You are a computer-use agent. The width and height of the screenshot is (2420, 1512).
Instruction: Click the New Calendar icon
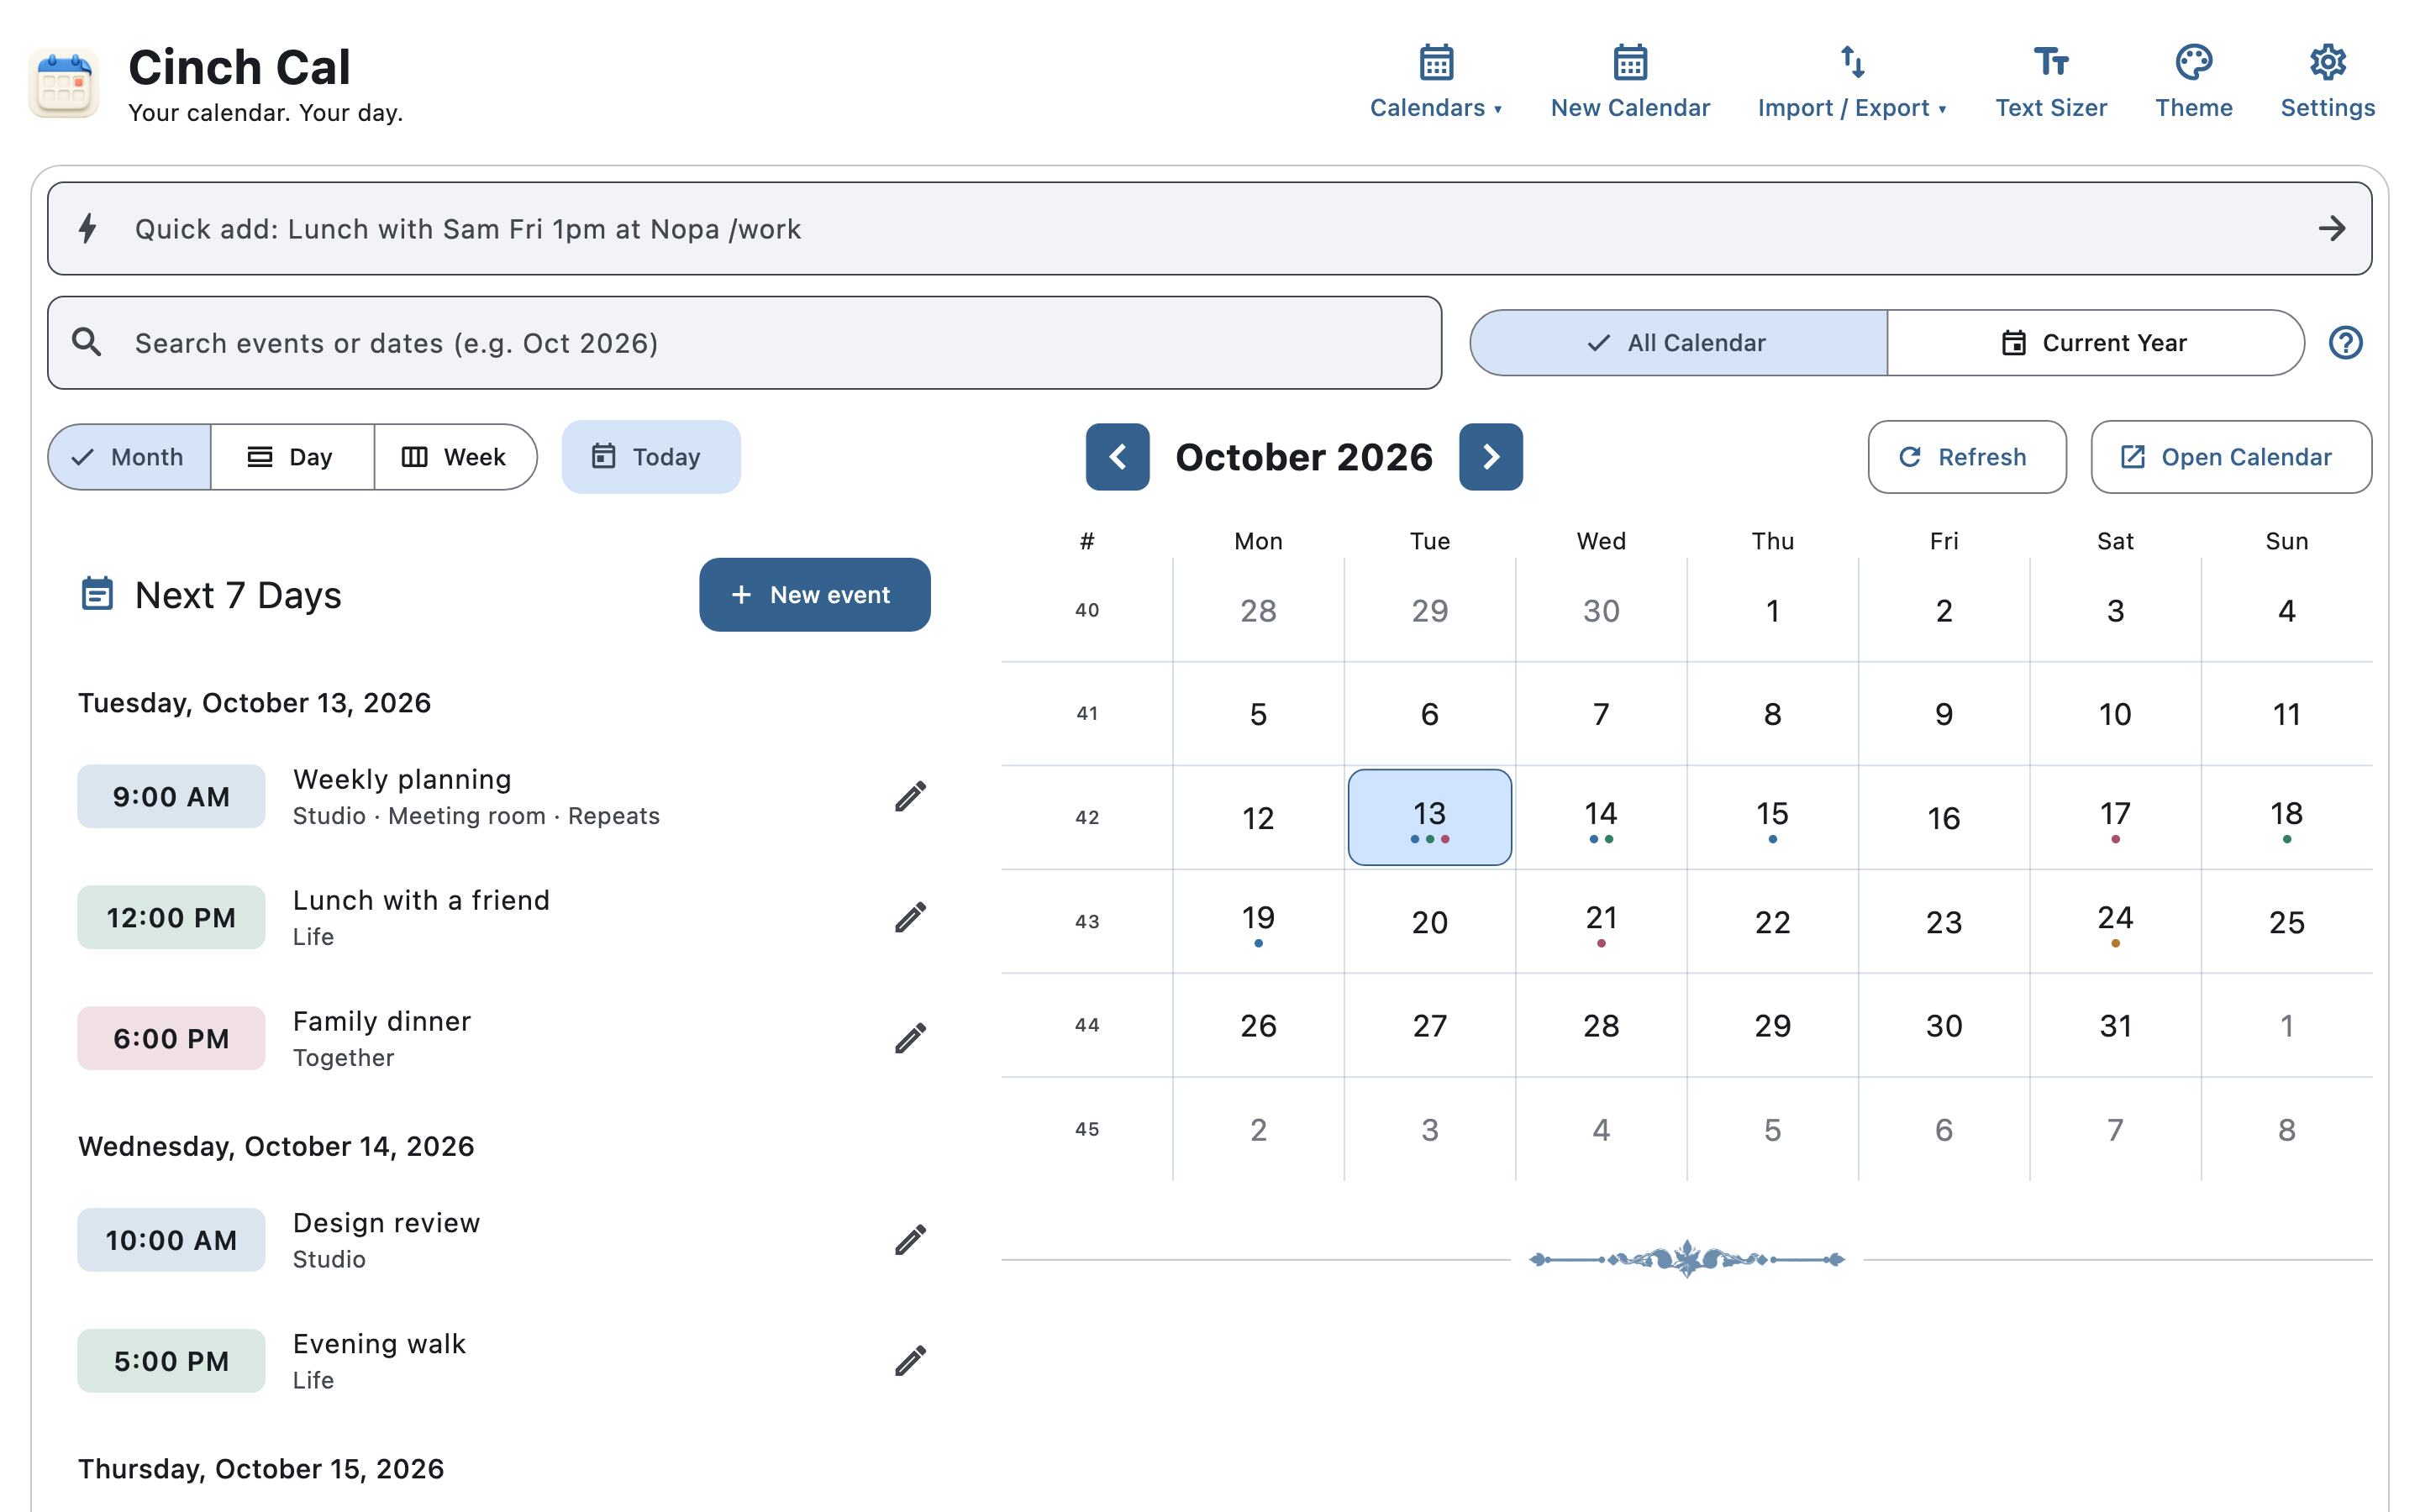(x=1630, y=62)
